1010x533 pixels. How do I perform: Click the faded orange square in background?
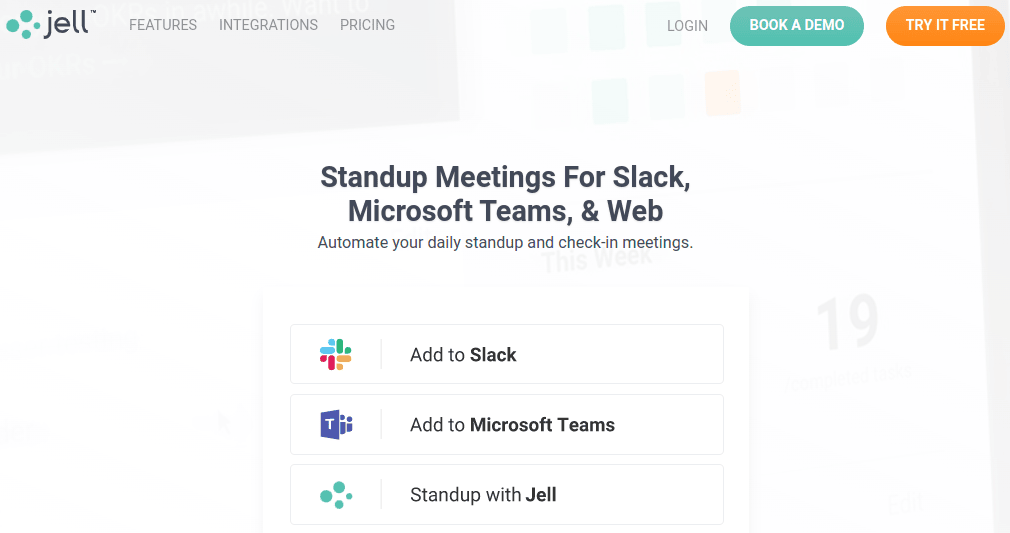pyautogui.click(x=723, y=93)
